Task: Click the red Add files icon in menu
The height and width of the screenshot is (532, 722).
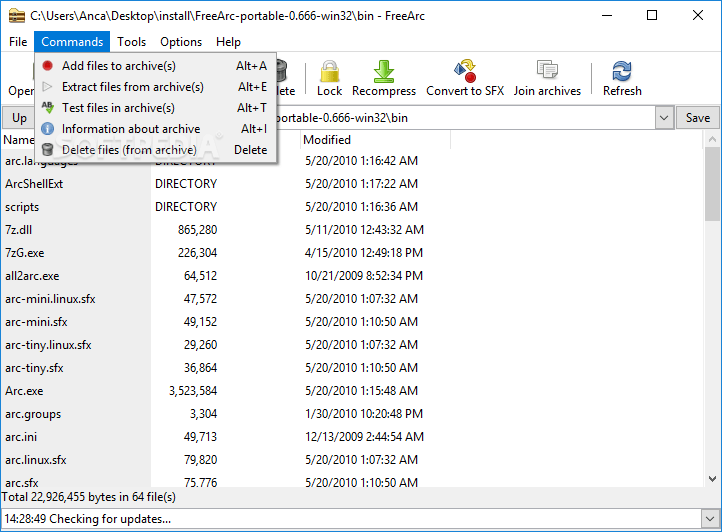Action: (x=47, y=66)
